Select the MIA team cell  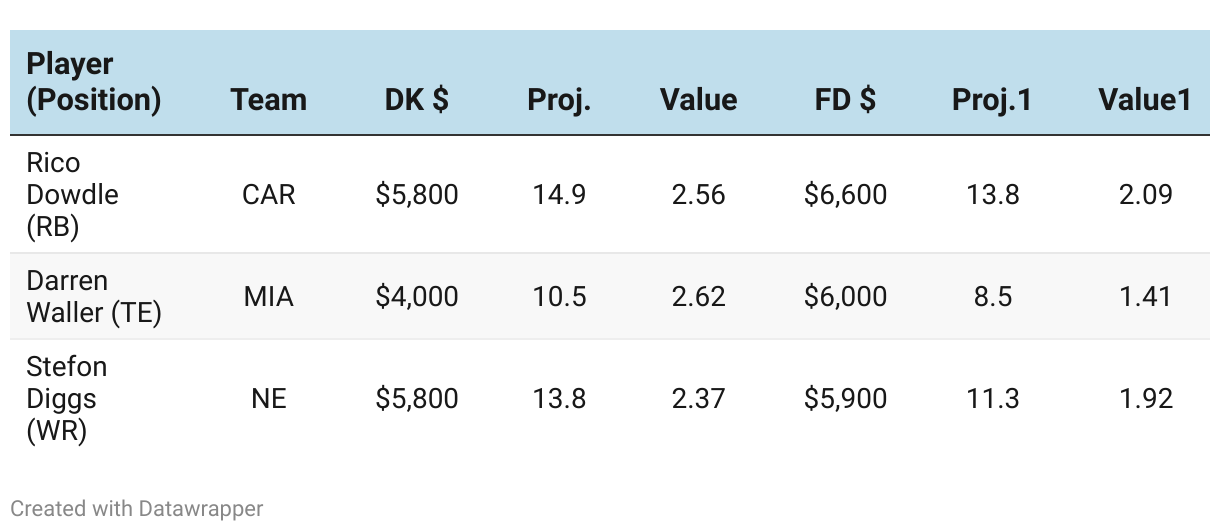(x=268, y=297)
